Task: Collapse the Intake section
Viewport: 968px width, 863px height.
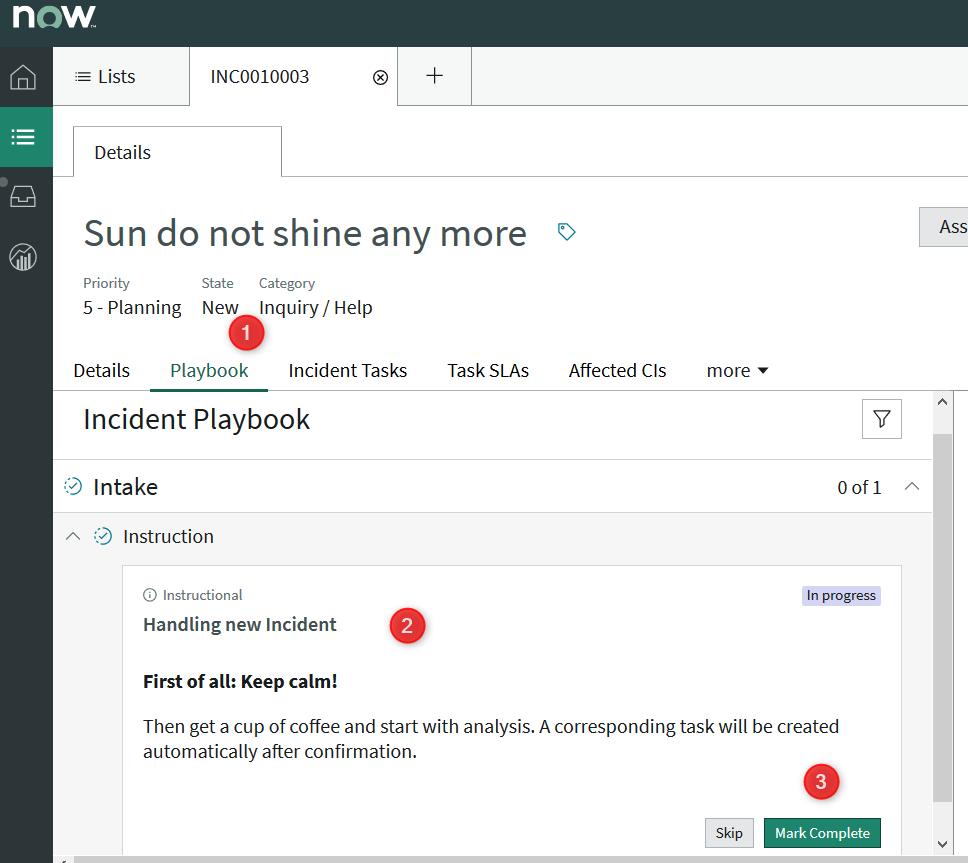Action: point(911,486)
